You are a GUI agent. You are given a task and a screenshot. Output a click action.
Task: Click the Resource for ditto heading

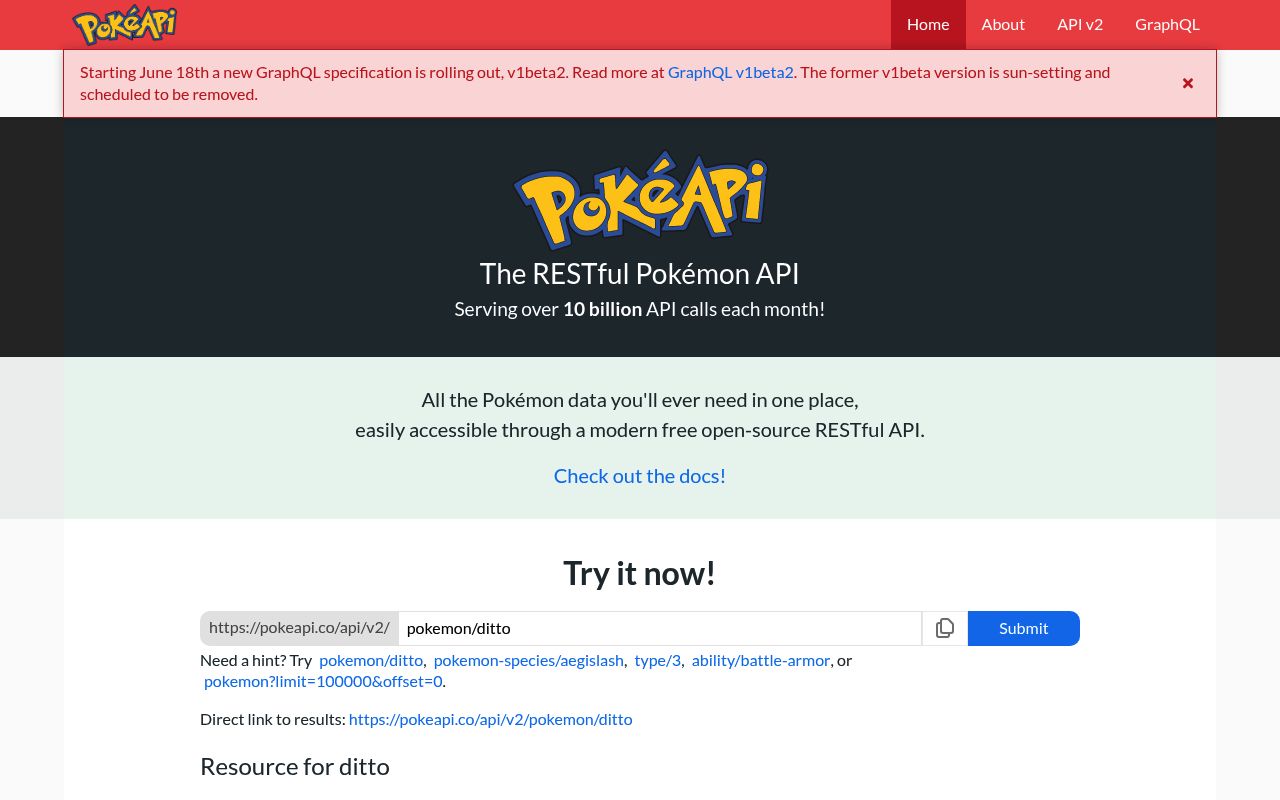coord(295,766)
